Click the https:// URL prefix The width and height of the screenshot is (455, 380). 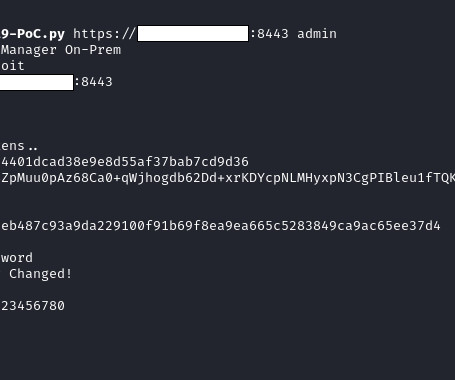pyautogui.click(x=105, y=34)
